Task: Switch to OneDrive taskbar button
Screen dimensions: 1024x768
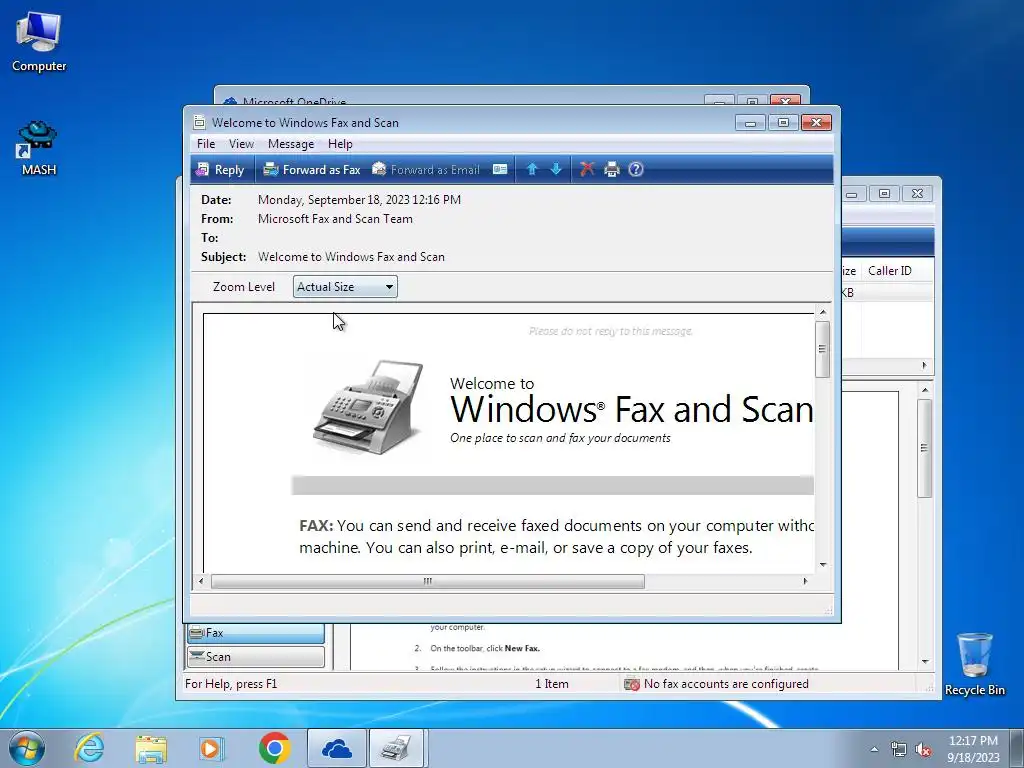Action: pyautogui.click(x=337, y=748)
